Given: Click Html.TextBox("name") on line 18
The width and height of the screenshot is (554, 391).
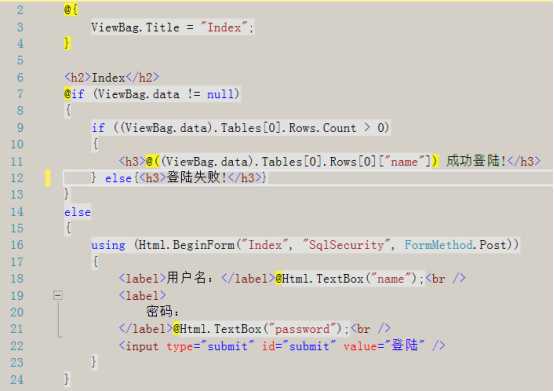Looking at the screenshot, I should click(349, 279).
